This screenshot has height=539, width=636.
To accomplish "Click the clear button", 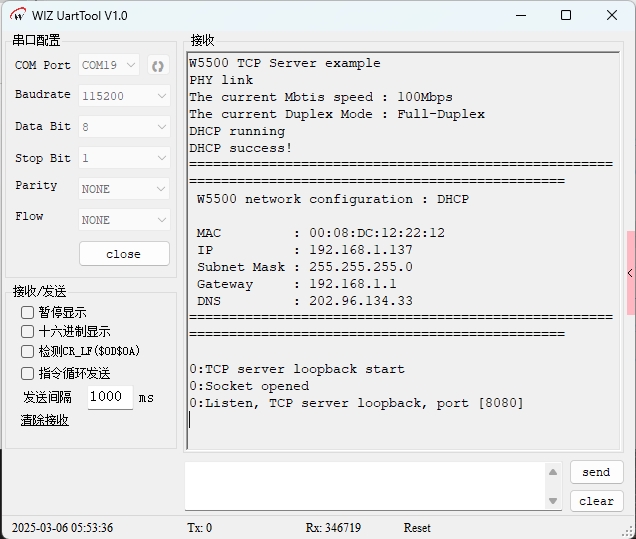I will coord(596,501).
